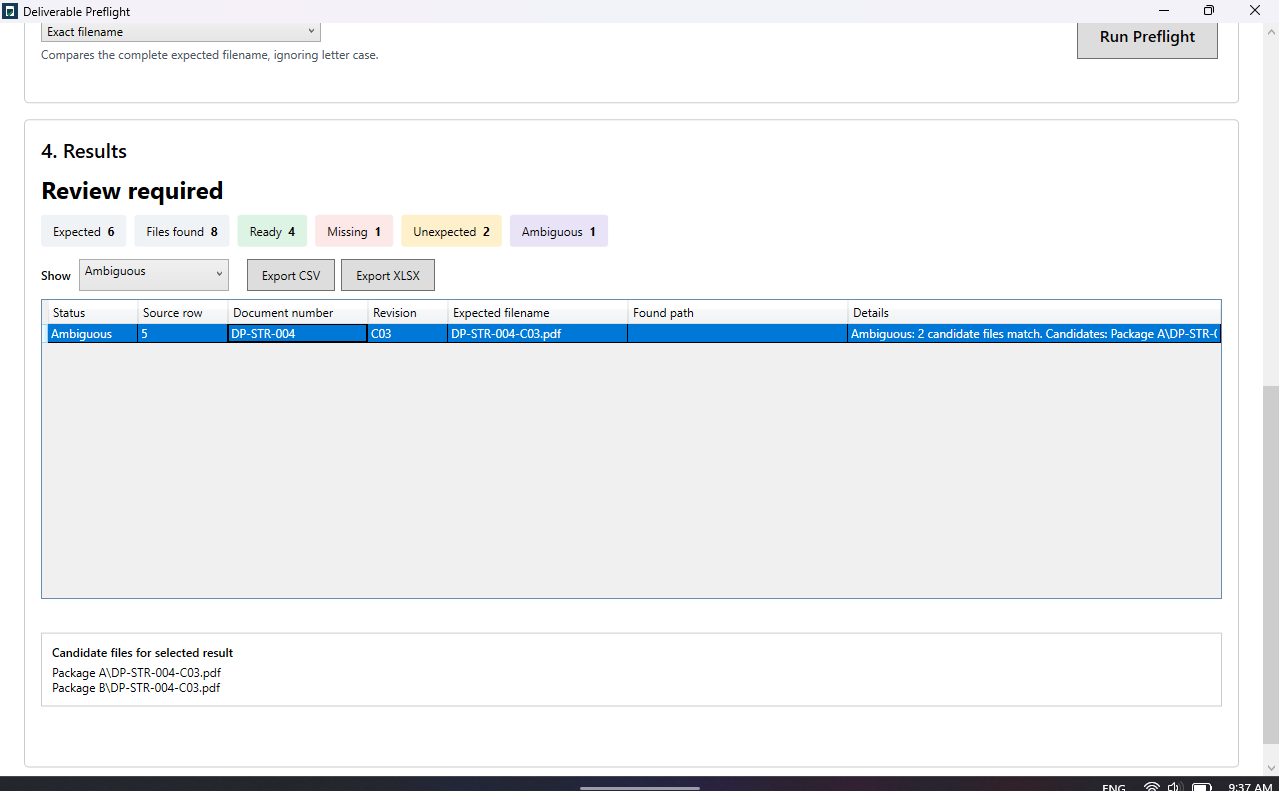
Task: Click the Unexpected 2 yellow chip
Action: [x=451, y=231]
